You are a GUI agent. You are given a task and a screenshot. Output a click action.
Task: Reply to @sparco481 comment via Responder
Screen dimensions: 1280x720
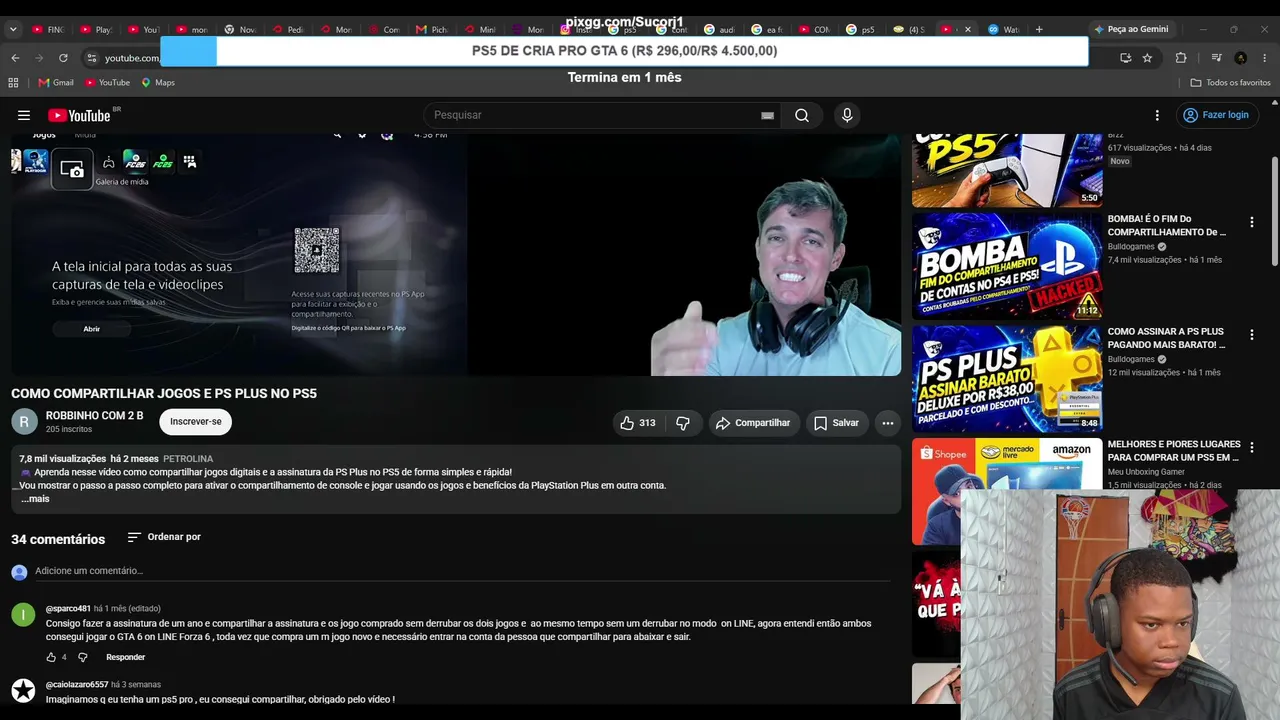click(x=126, y=657)
